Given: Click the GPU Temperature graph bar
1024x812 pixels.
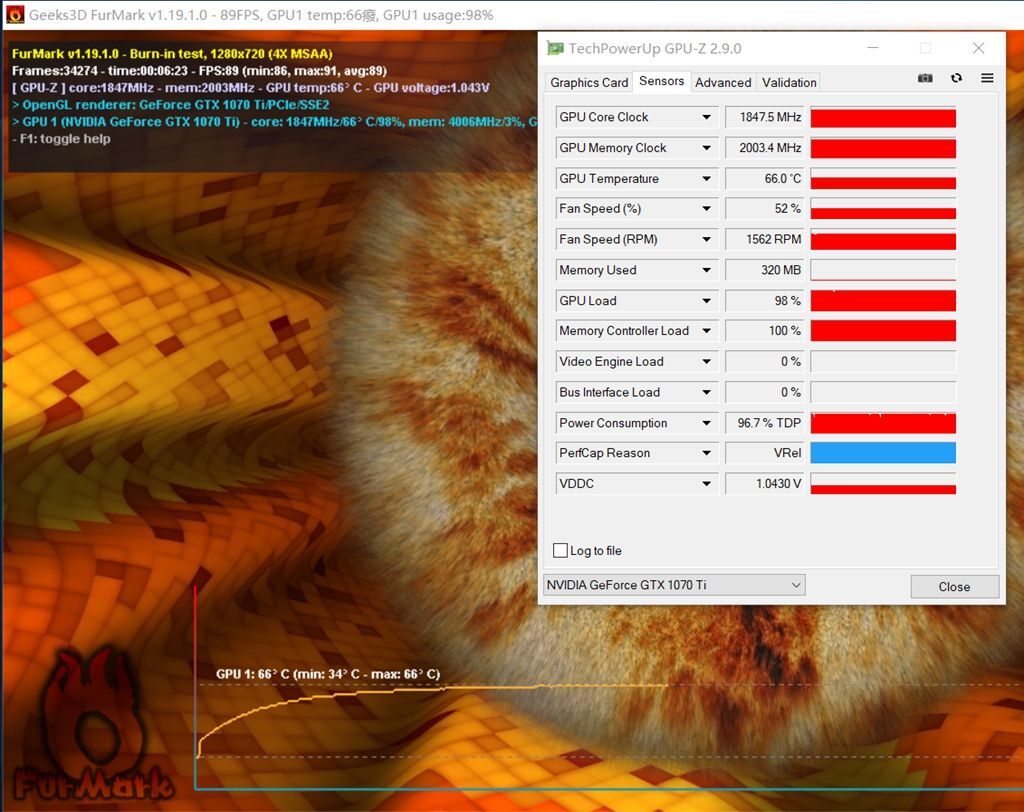Looking at the screenshot, I should (883, 178).
